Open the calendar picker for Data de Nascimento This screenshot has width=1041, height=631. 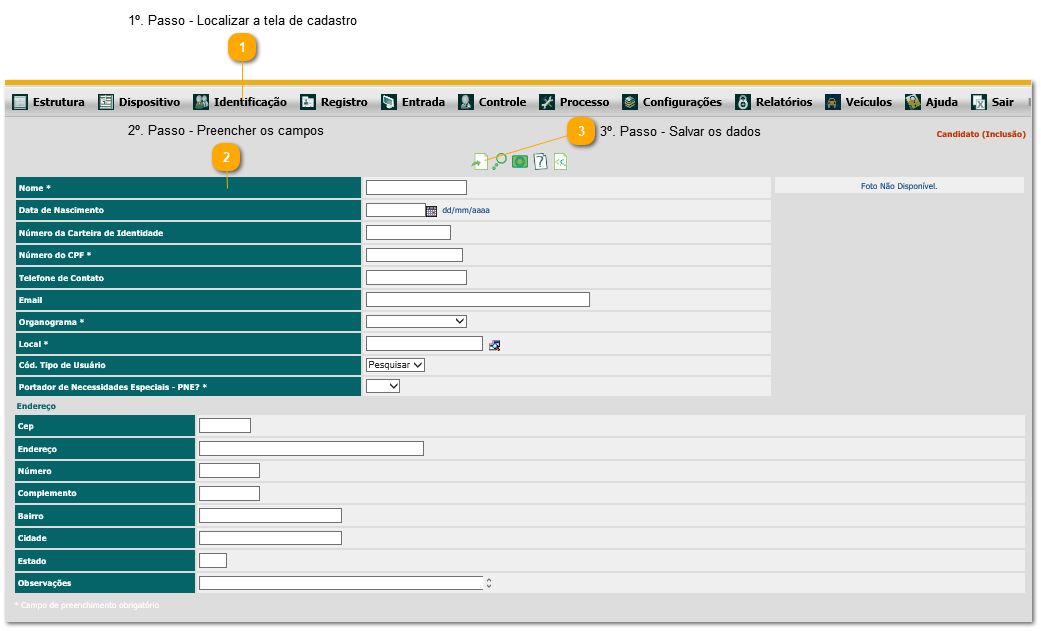432,211
